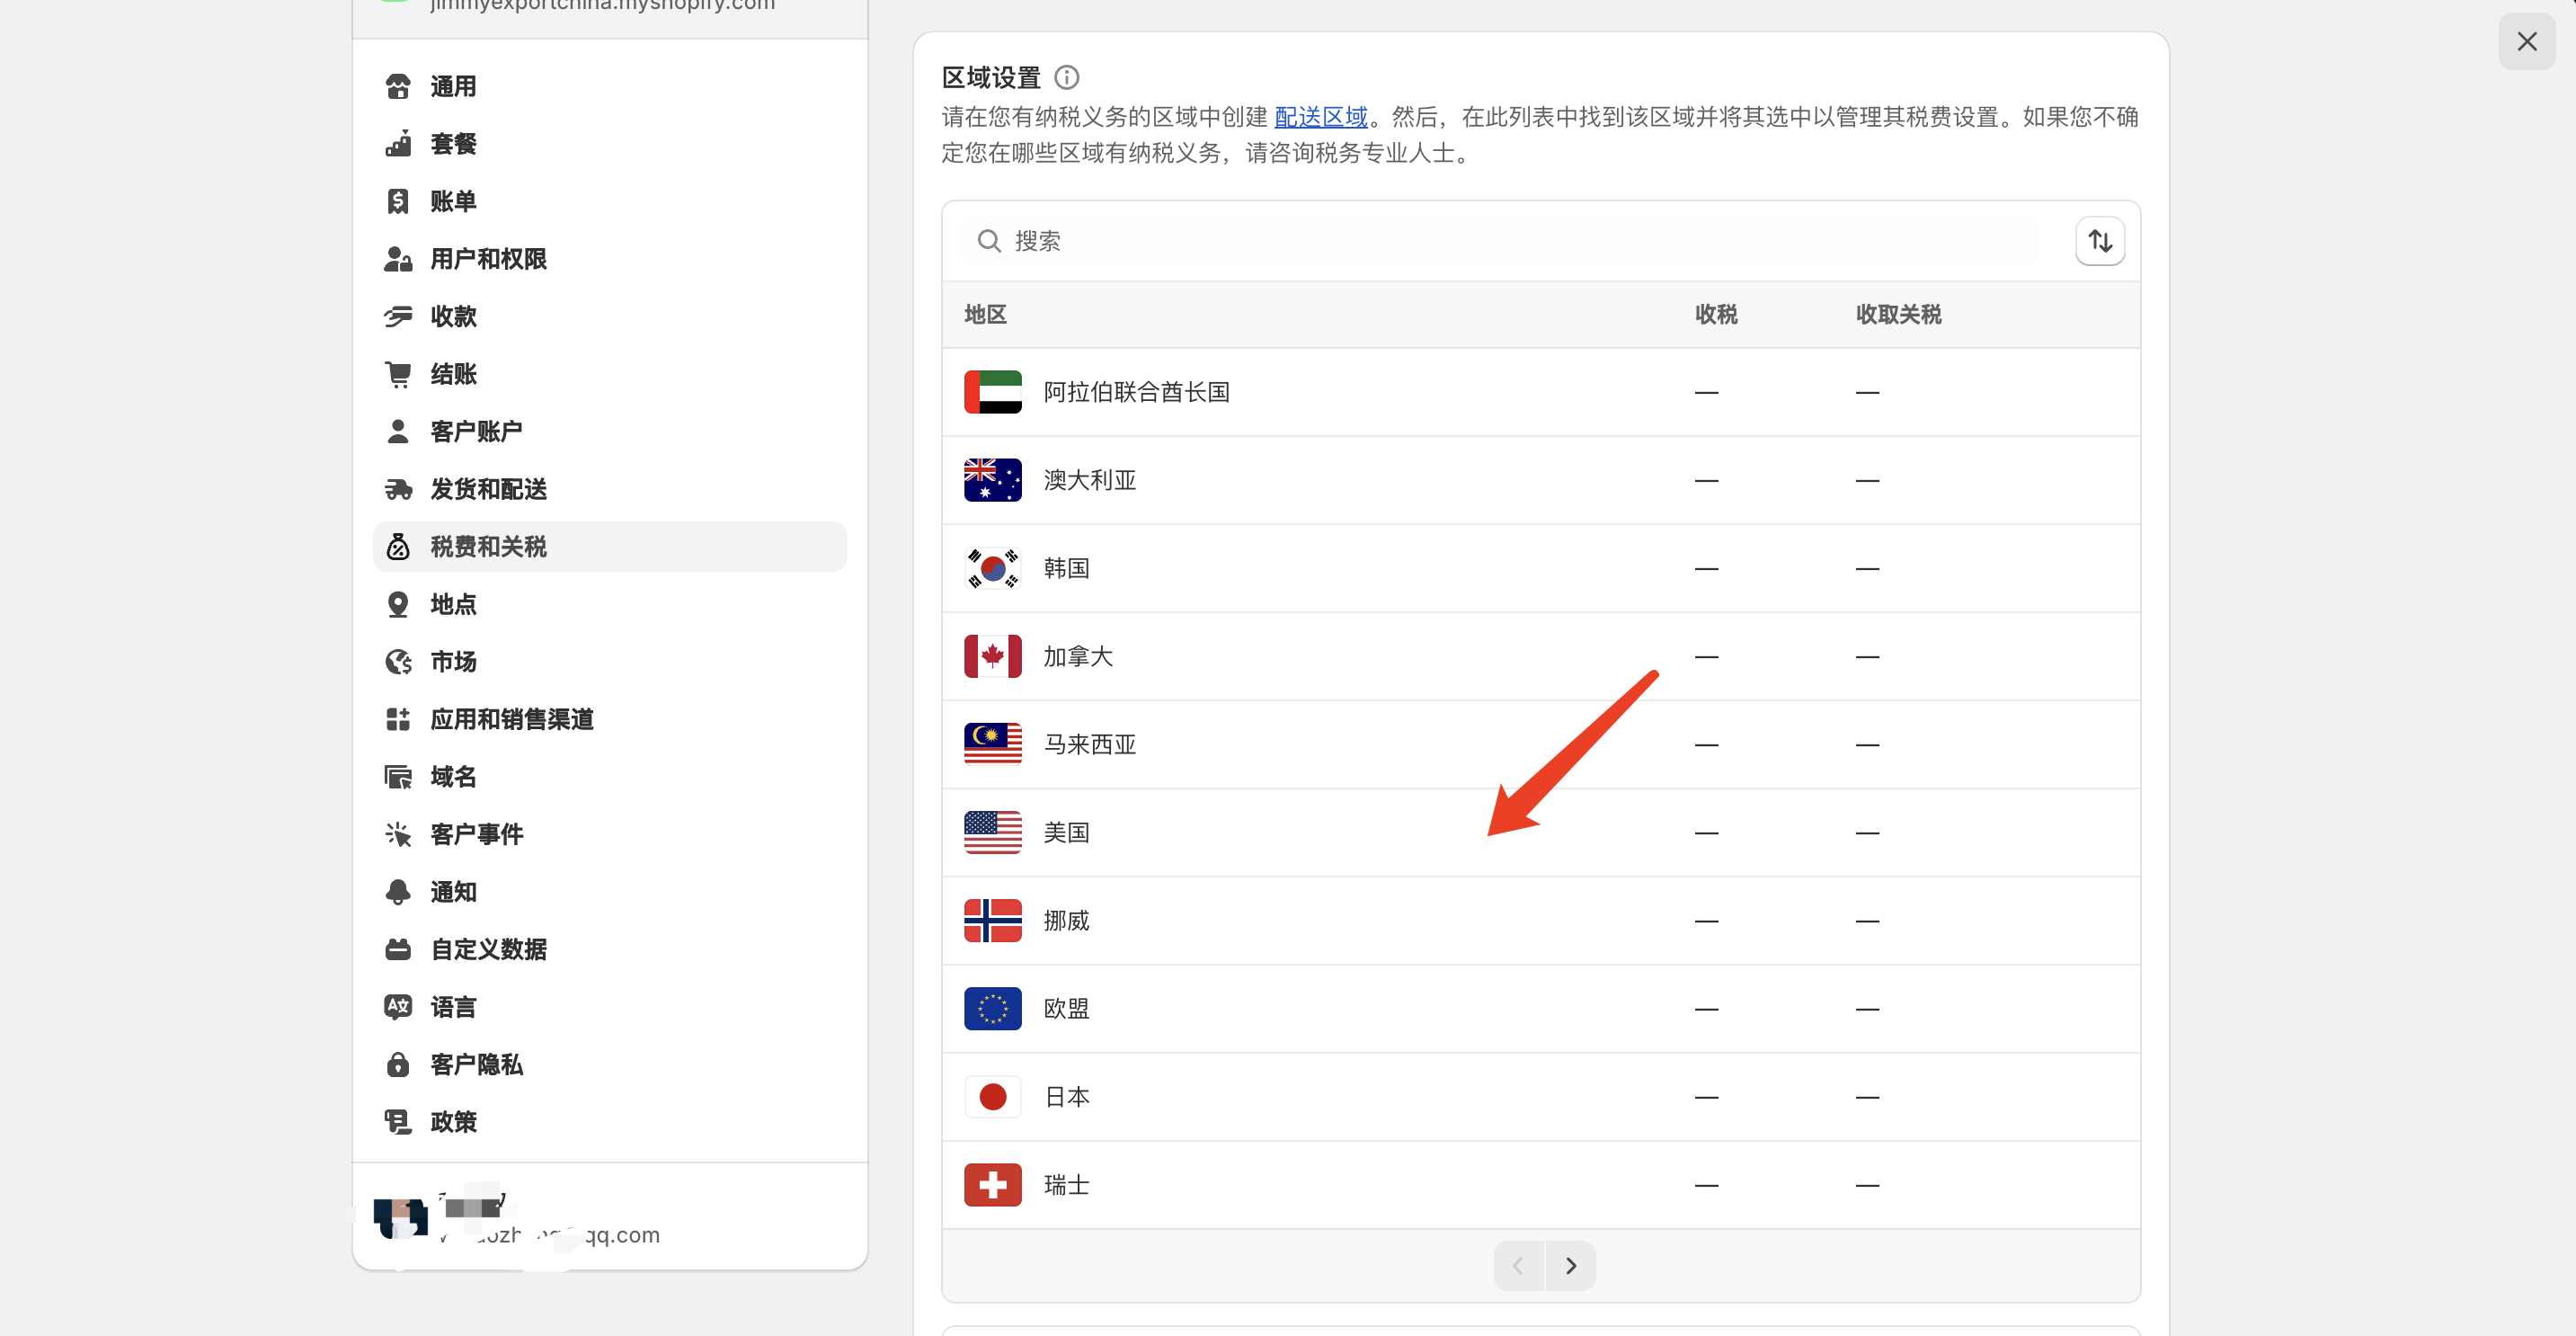Viewport: 2576px width, 1336px height.
Task: Click the Japan flag thumbnail
Action: pos(992,1097)
